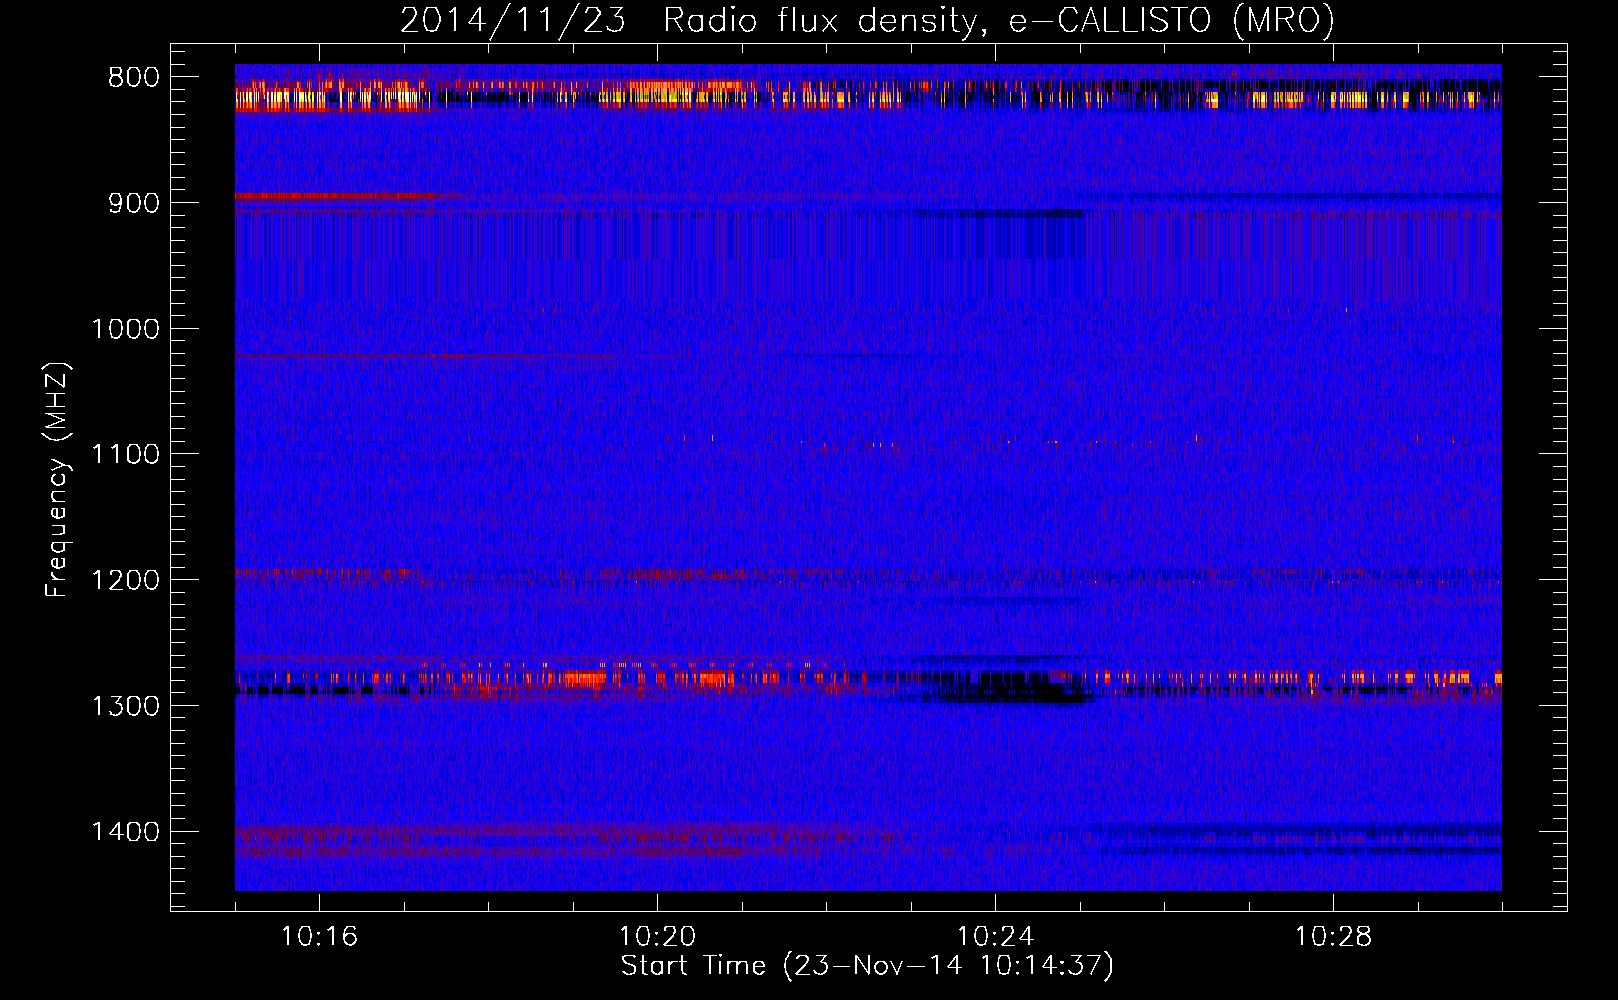This screenshot has width=1618, height=1000.
Task: Click the "Frequency (MHZ)" axis label
Action: [x=57, y=480]
